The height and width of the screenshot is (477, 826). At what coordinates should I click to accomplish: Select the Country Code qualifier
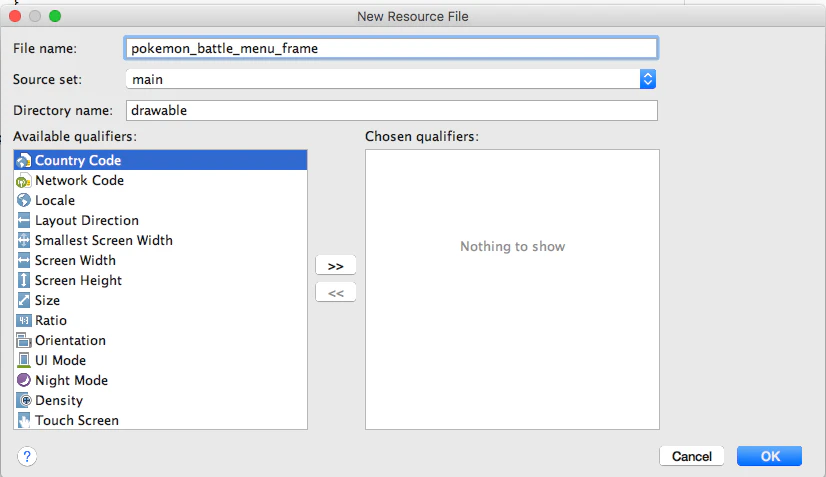pyautogui.click(x=161, y=160)
